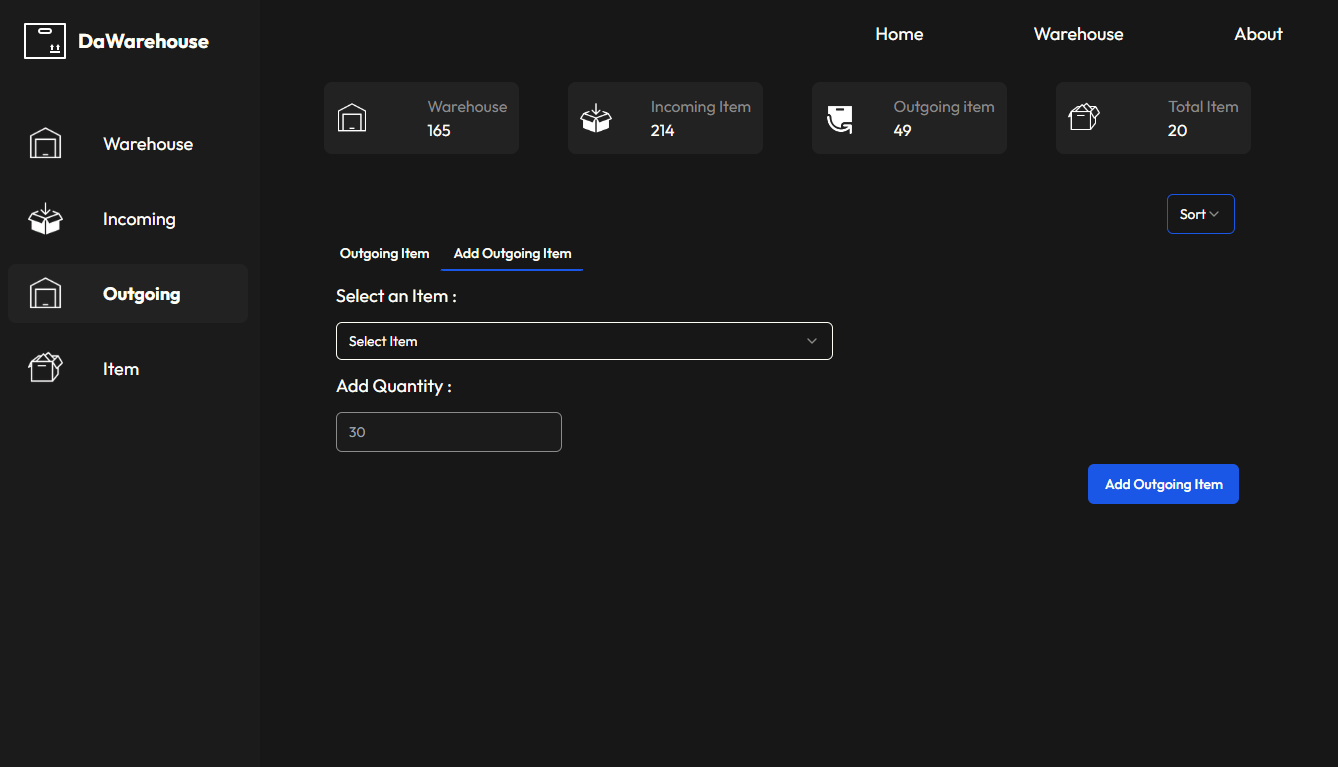The height and width of the screenshot is (767, 1338).
Task: Focus the Add Quantity input field
Action: (448, 432)
